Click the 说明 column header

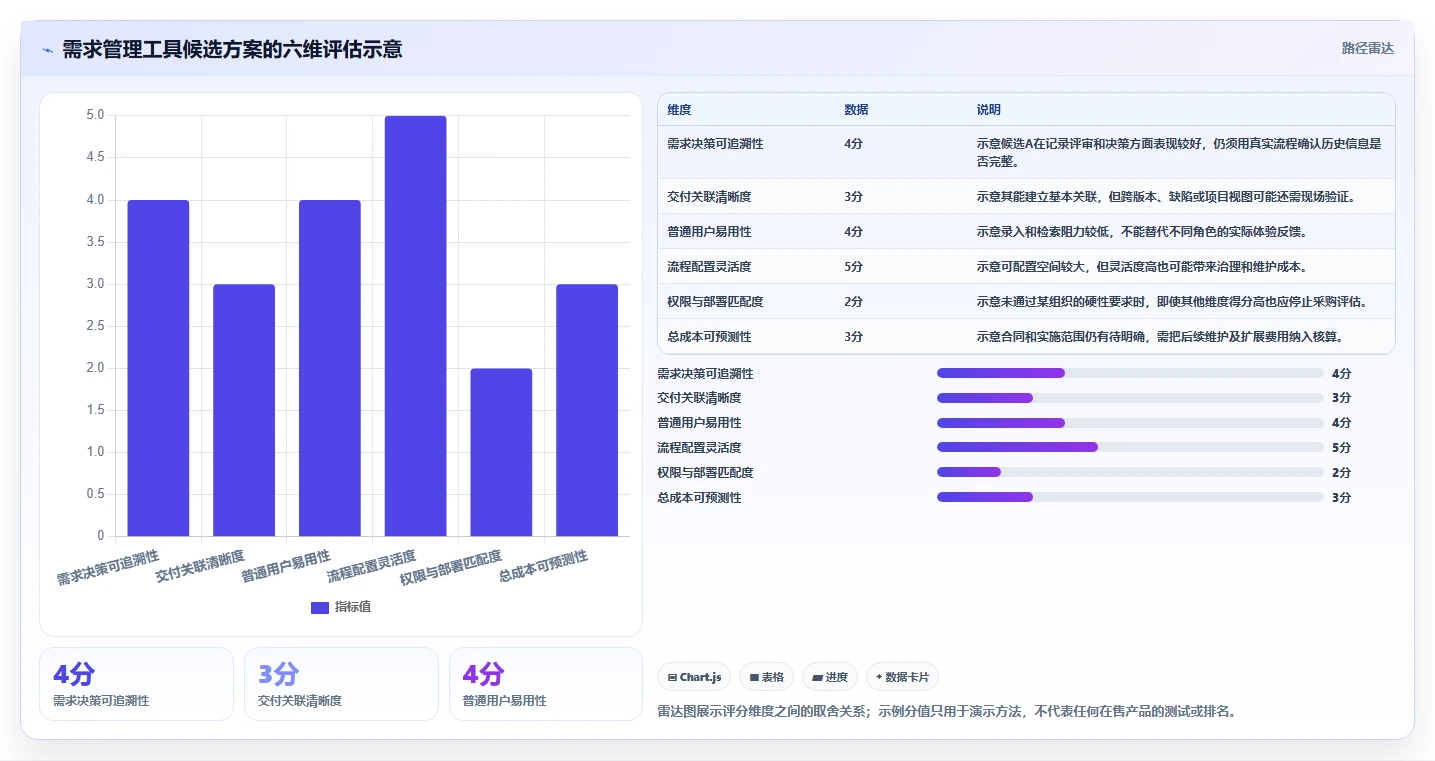(989, 110)
